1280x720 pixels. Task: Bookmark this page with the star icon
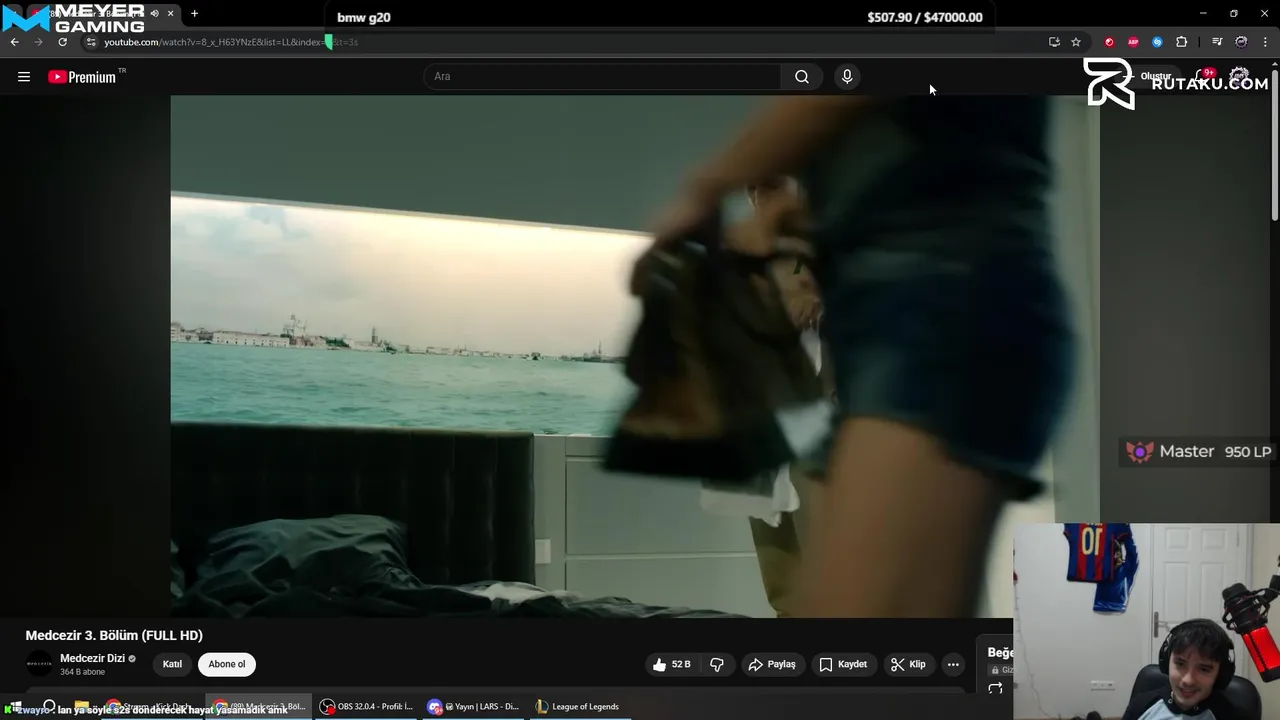click(x=1076, y=42)
